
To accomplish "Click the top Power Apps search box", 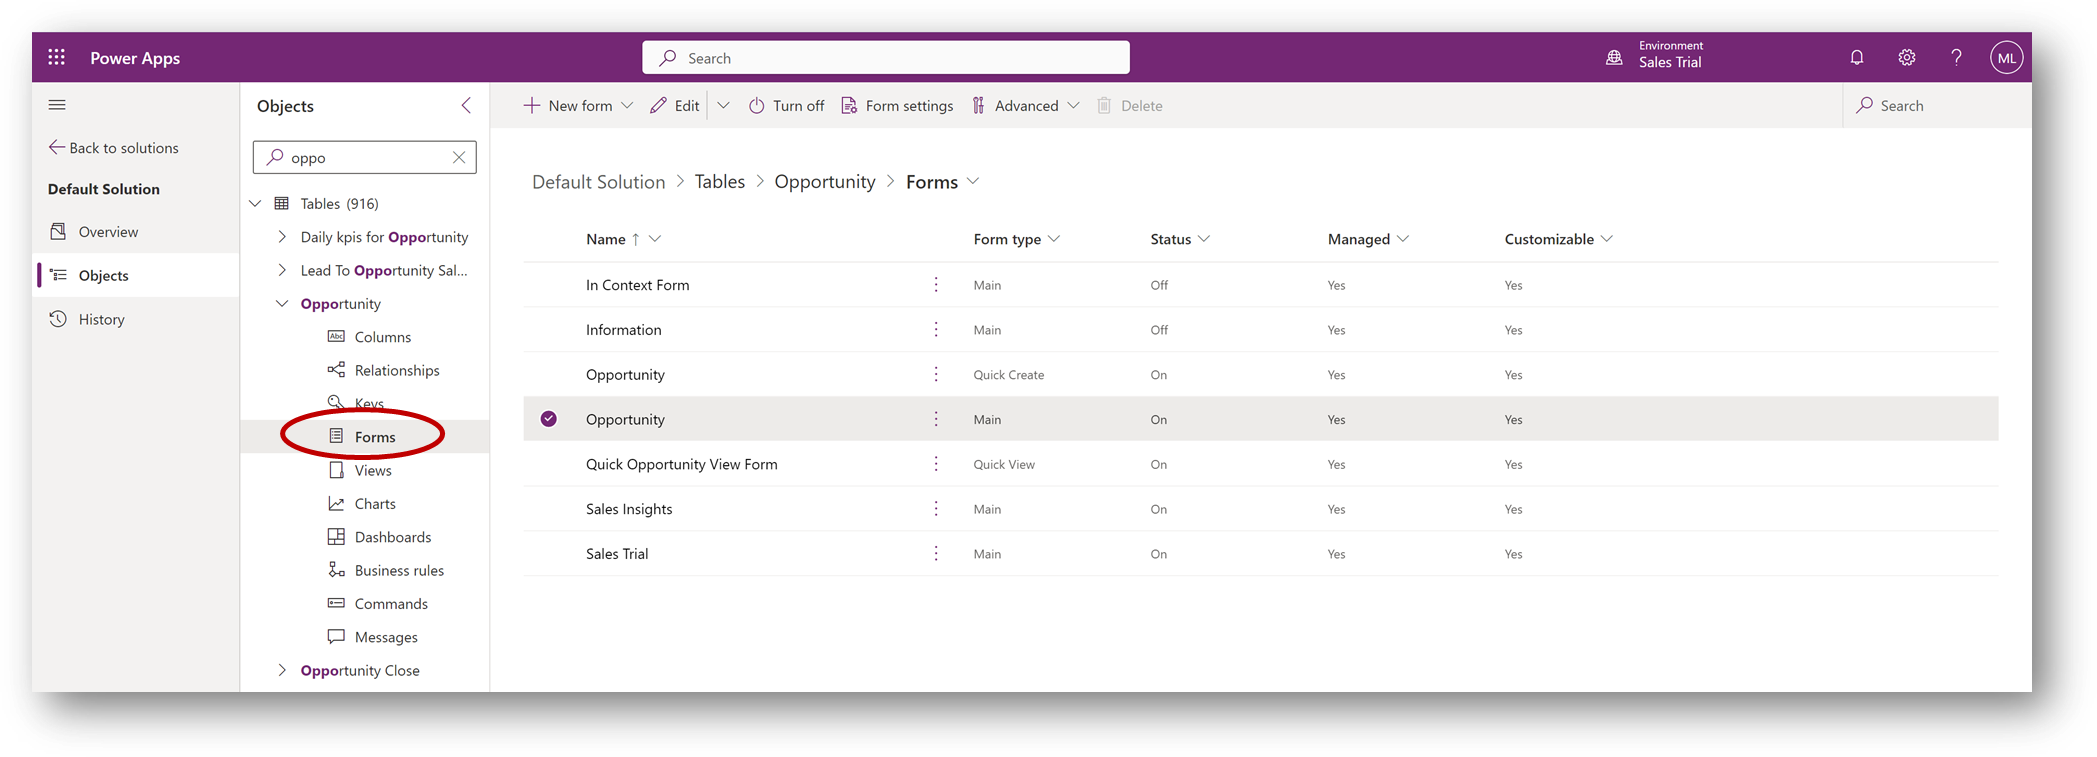I will [886, 58].
